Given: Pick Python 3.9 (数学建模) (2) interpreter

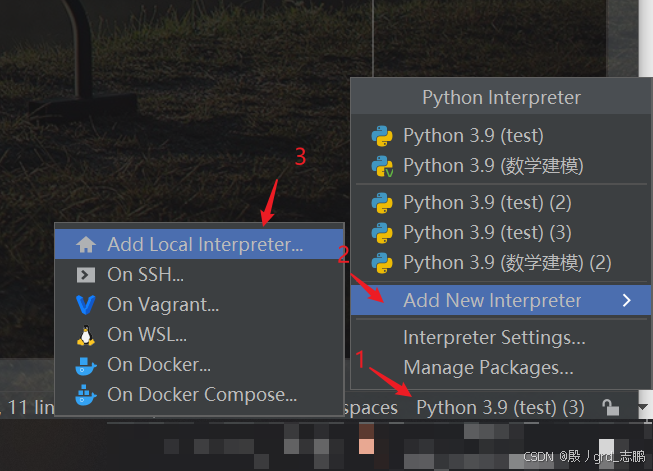Looking at the screenshot, I should coord(501,263).
